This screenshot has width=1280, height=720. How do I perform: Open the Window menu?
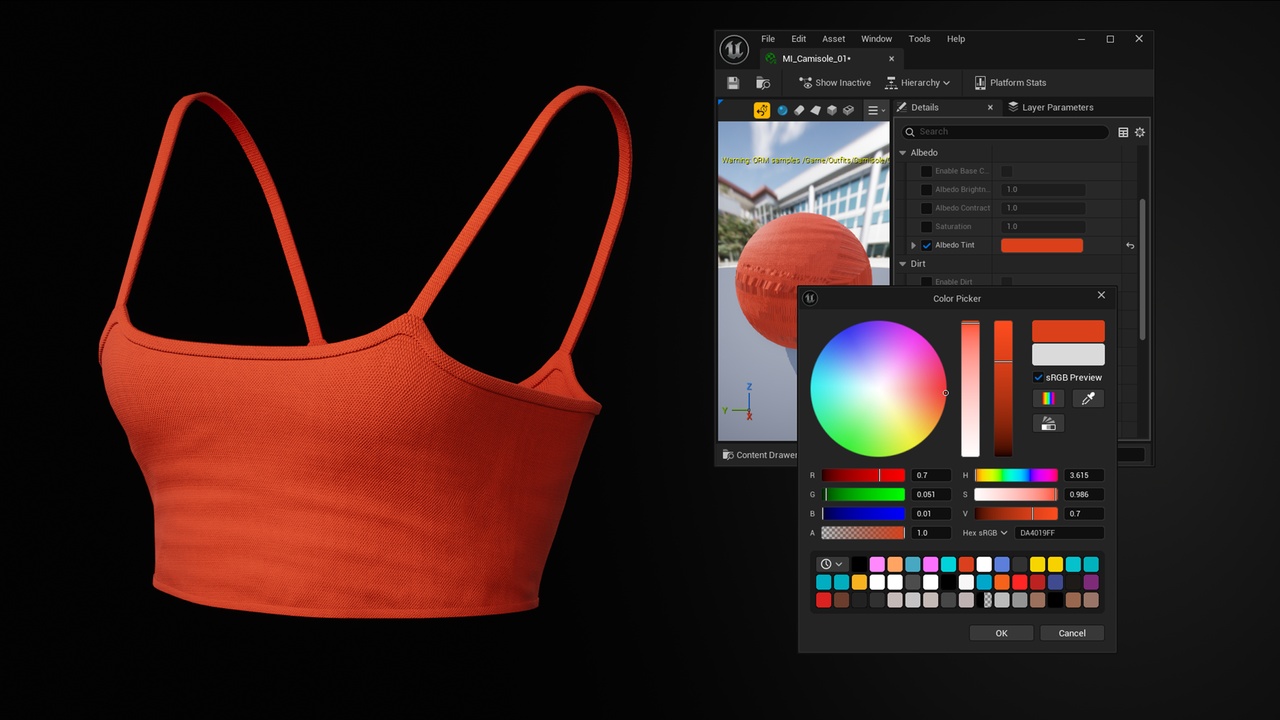tap(877, 39)
